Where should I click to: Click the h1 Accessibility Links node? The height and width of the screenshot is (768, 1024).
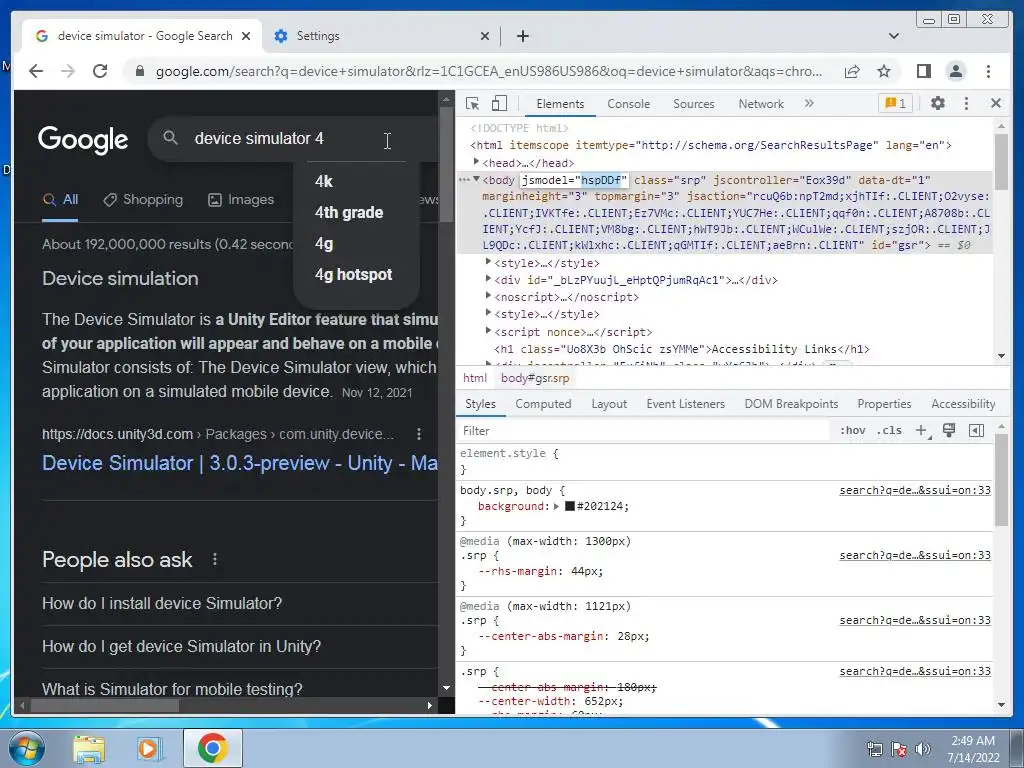tap(682, 349)
